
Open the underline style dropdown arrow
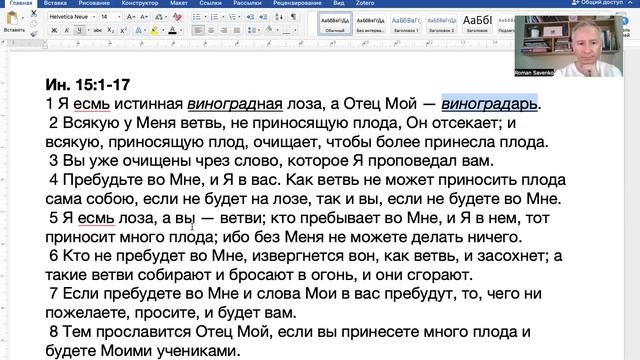pos(88,30)
